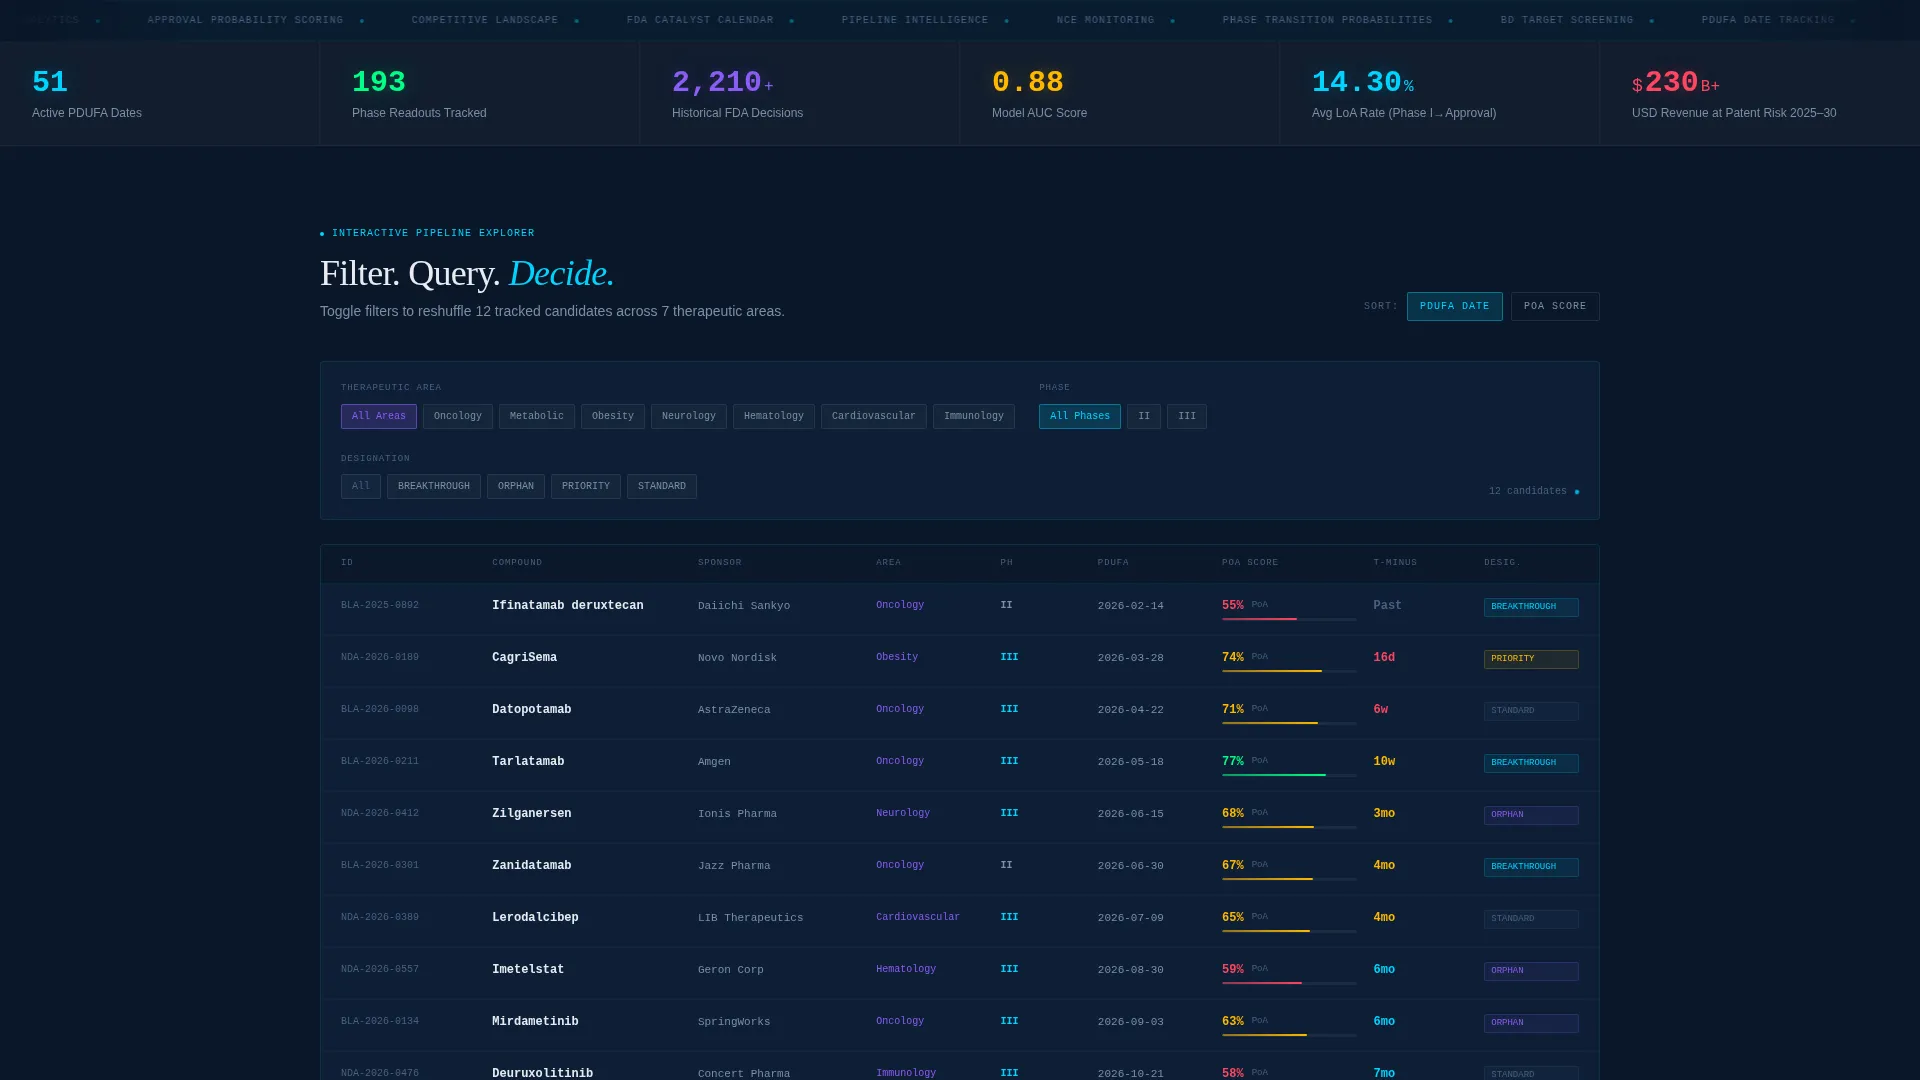Click the 74% PoA bar for CagriSema
Viewport: 1920px width, 1080px height.
pos(1288,671)
